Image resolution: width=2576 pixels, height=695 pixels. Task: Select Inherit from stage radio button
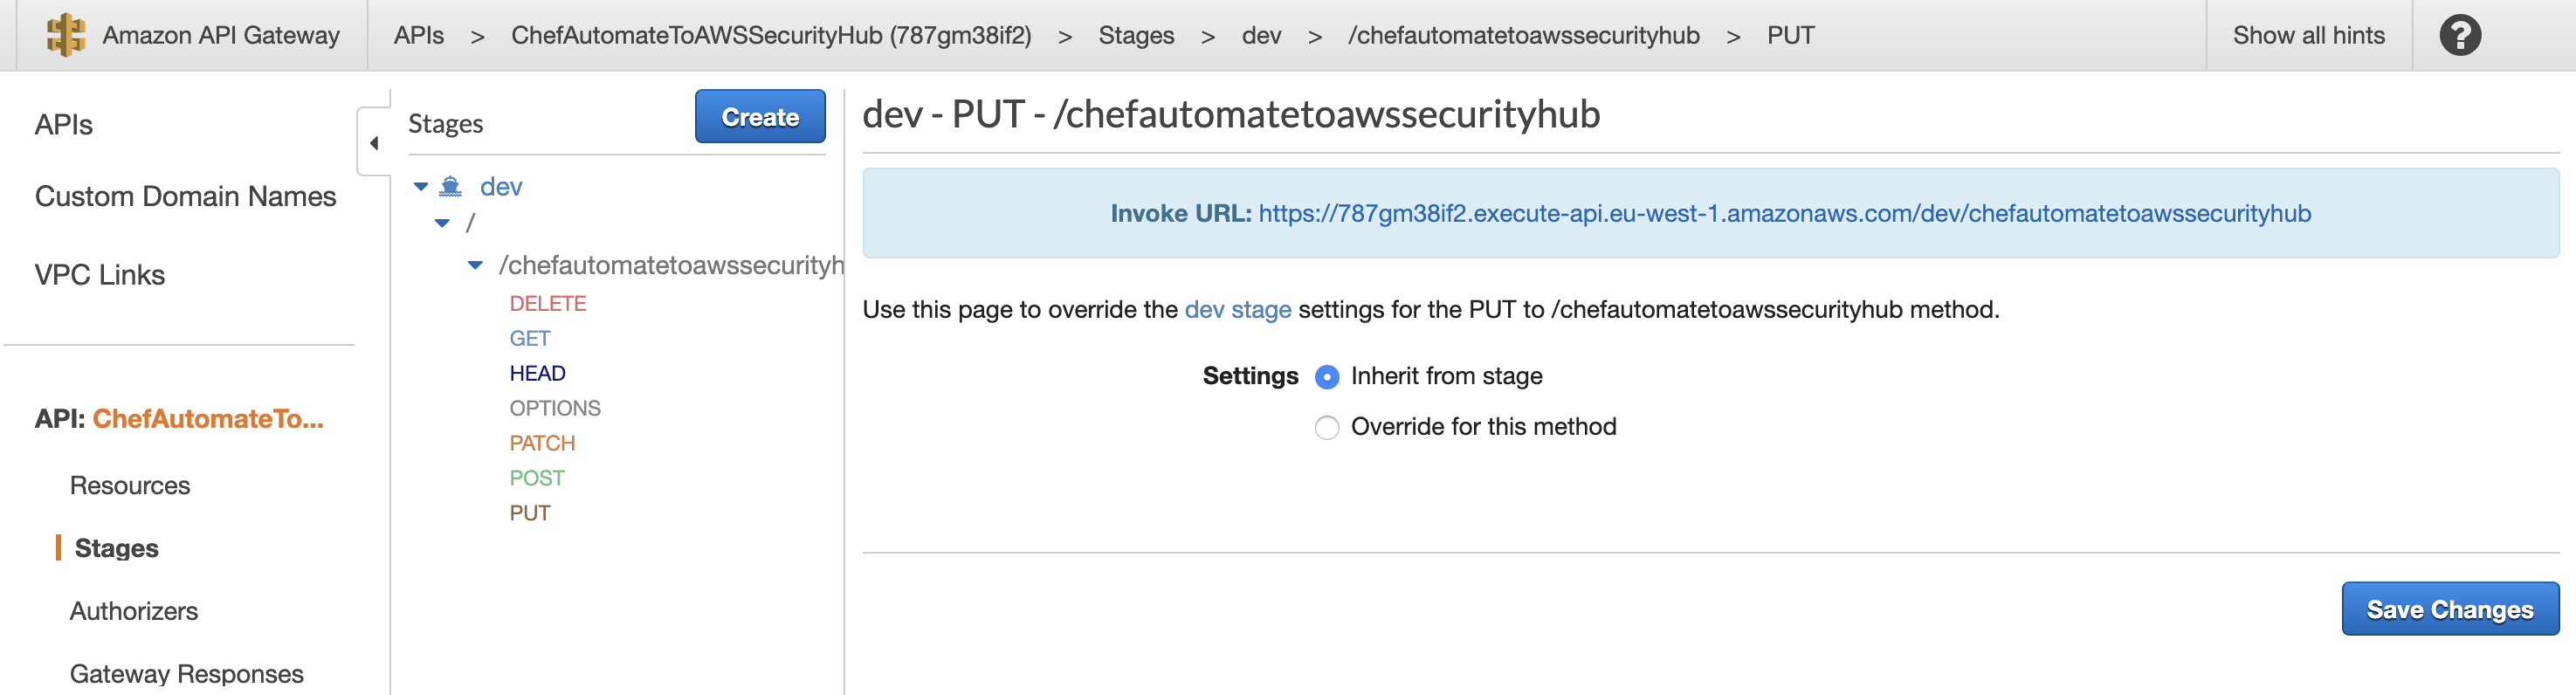click(x=1326, y=377)
